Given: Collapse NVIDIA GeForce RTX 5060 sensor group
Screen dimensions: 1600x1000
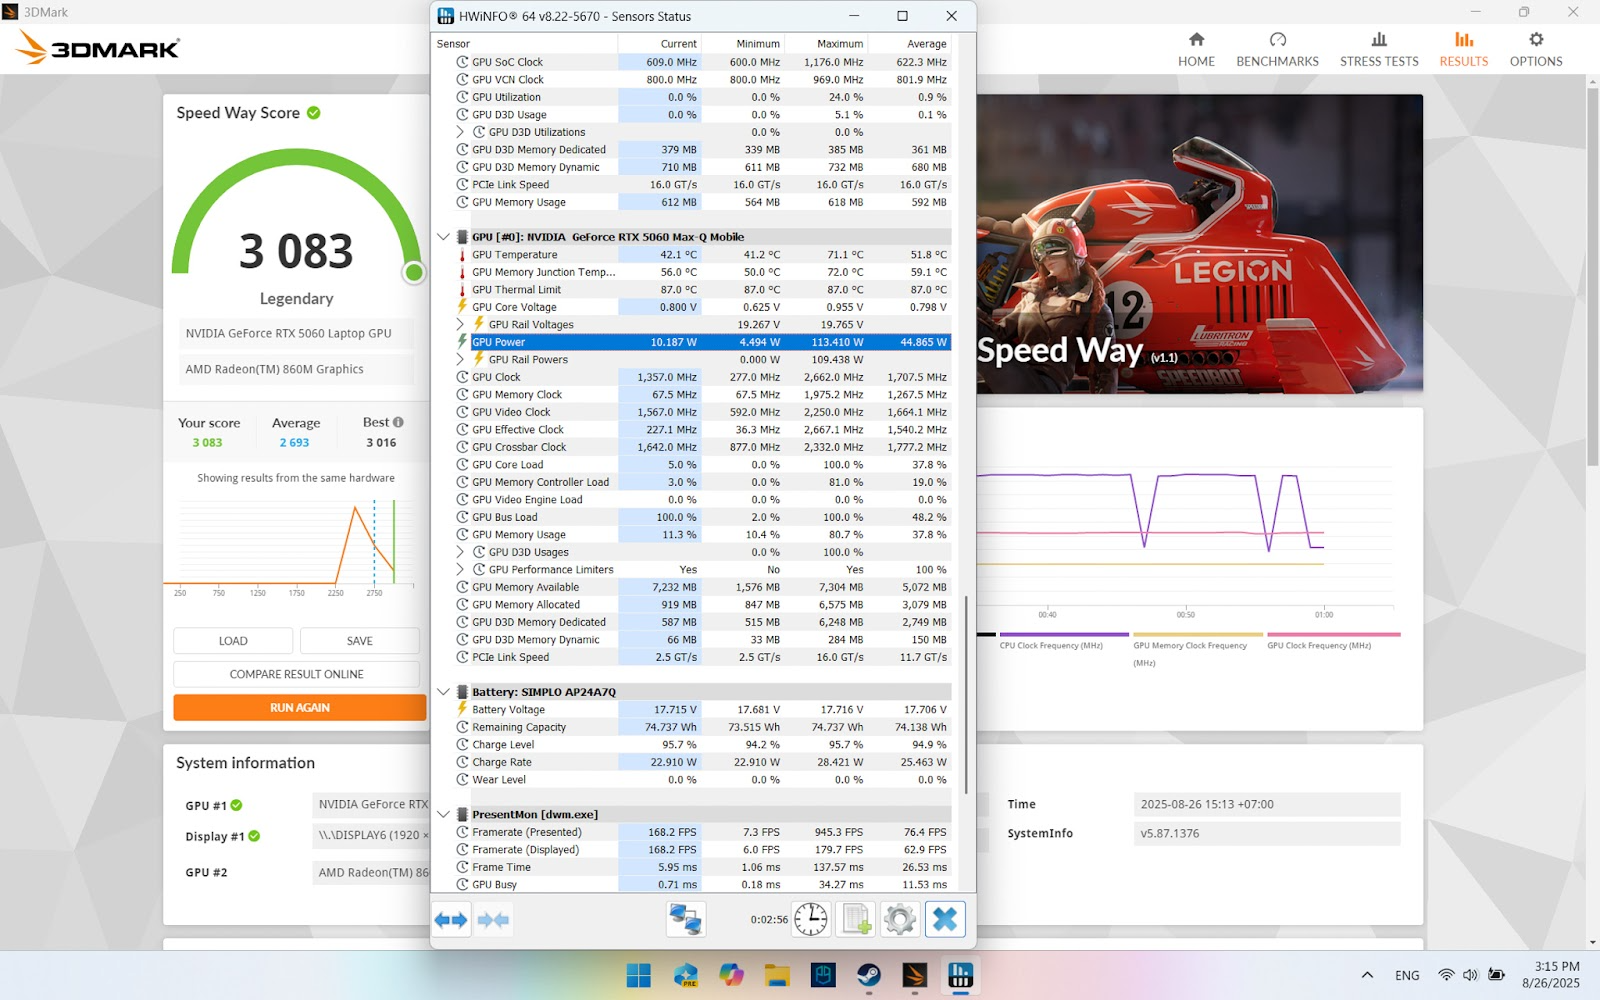Looking at the screenshot, I should pyautogui.click(x=444, y=237).
